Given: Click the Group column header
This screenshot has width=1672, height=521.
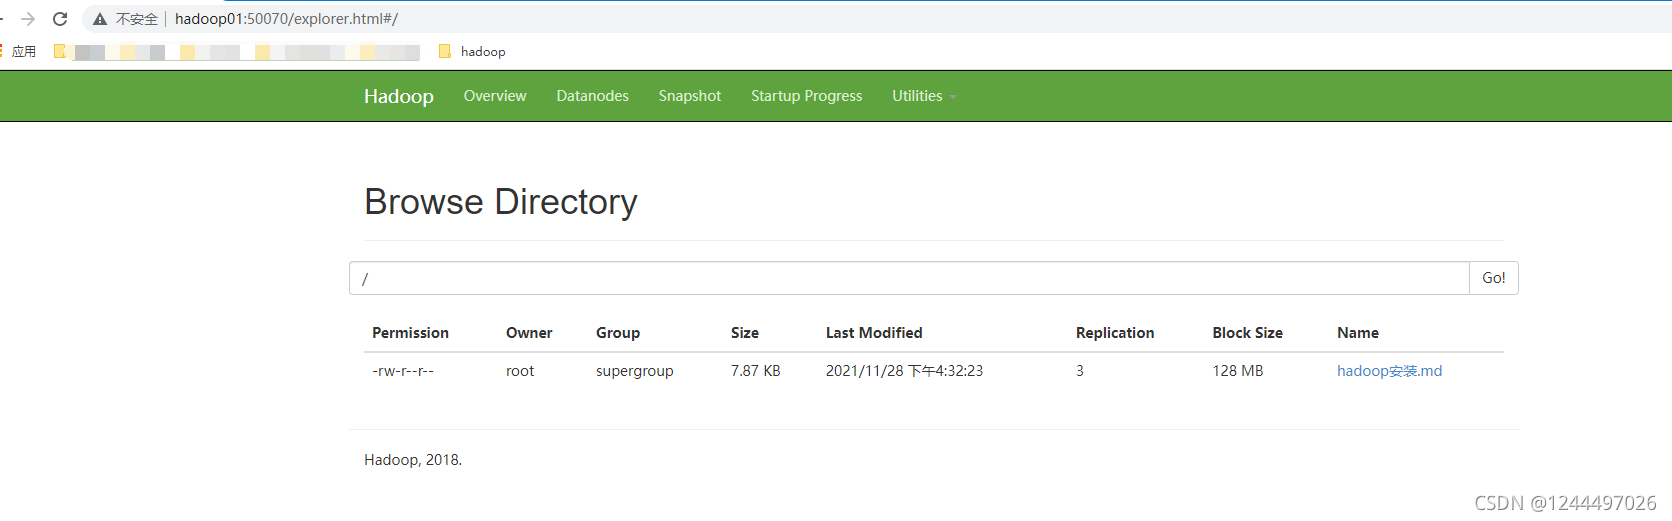Looking at the screenshot, I should (618, 333).
